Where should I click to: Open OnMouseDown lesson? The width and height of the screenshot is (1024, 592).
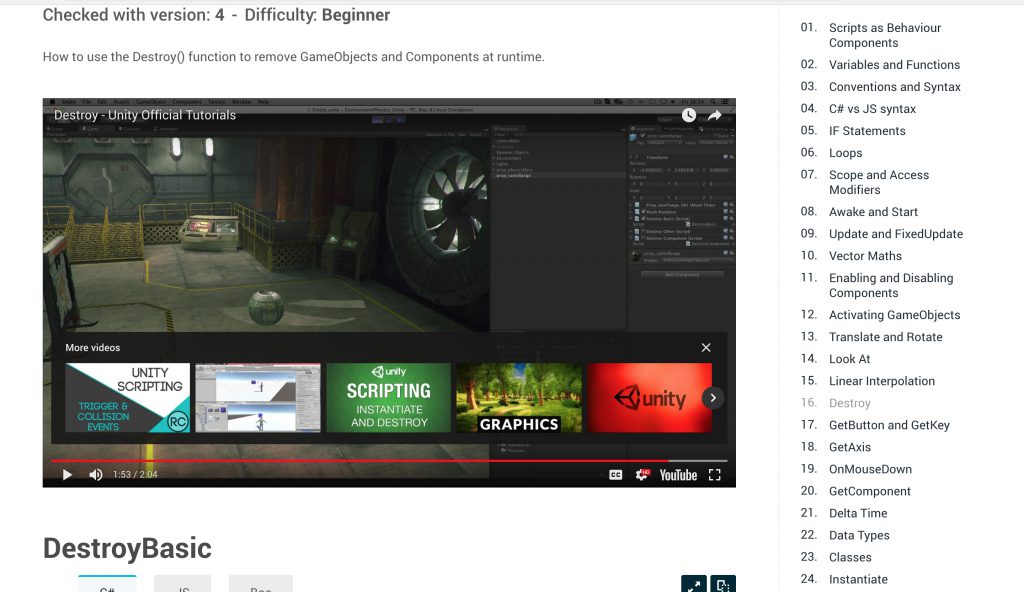(x=871, y=469)
